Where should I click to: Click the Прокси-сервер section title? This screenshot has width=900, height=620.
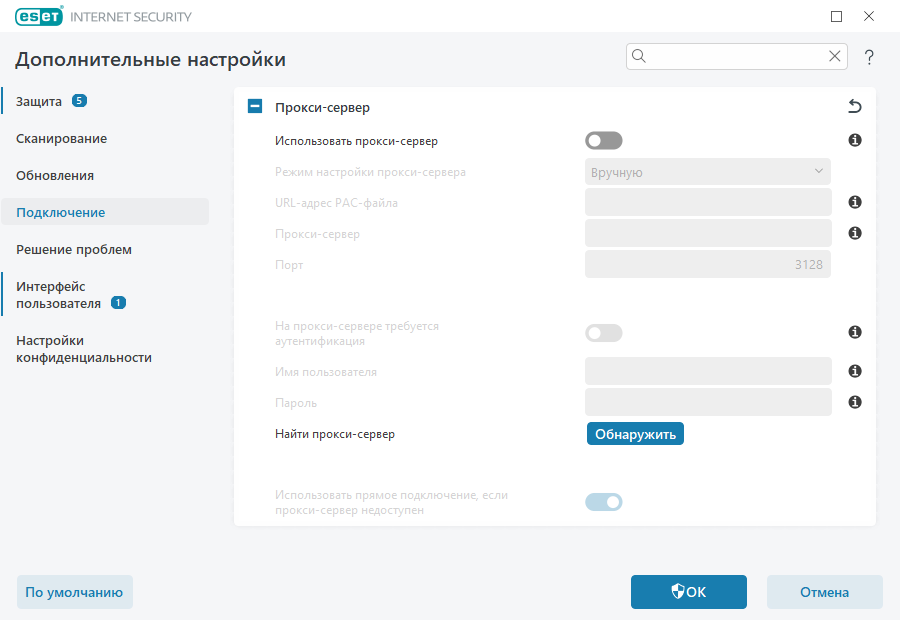tap(323, 107)
